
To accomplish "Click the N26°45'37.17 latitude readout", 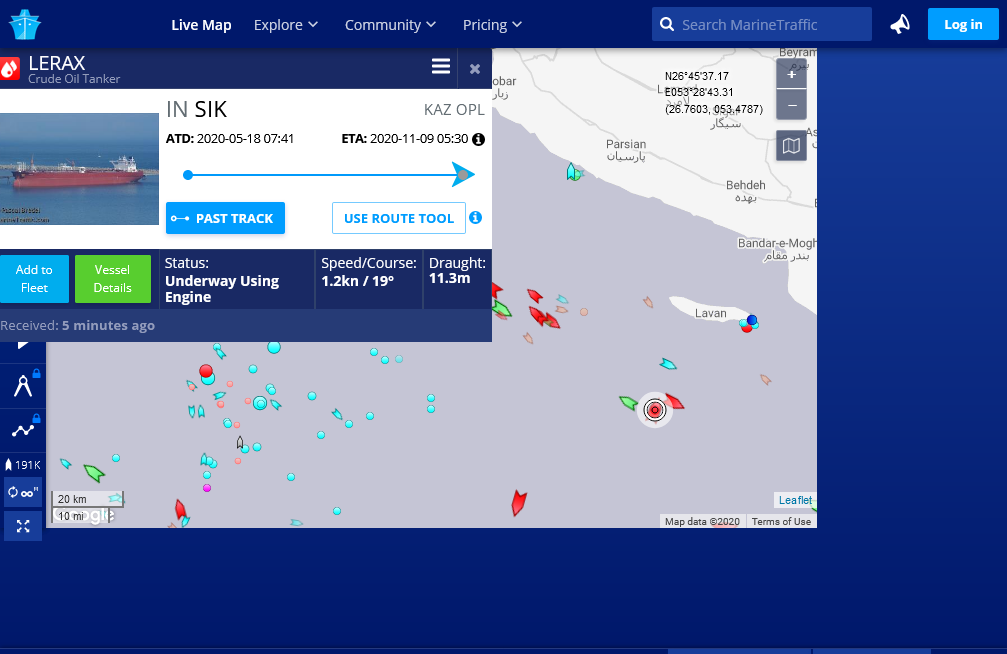I will click(697, 76).
